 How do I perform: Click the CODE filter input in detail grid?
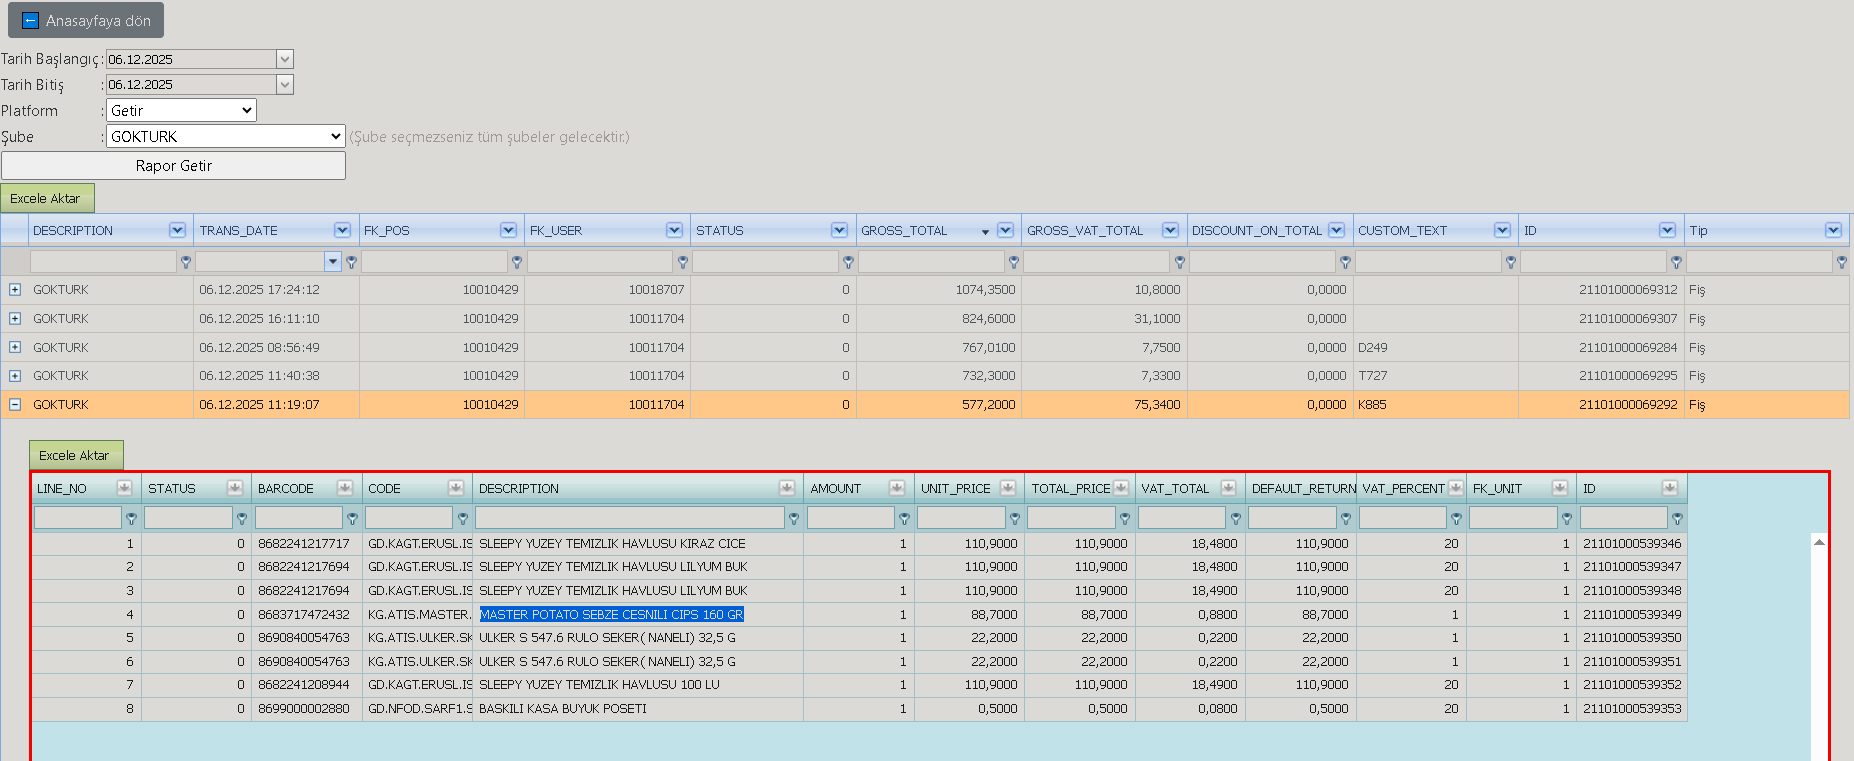point(409,518)
